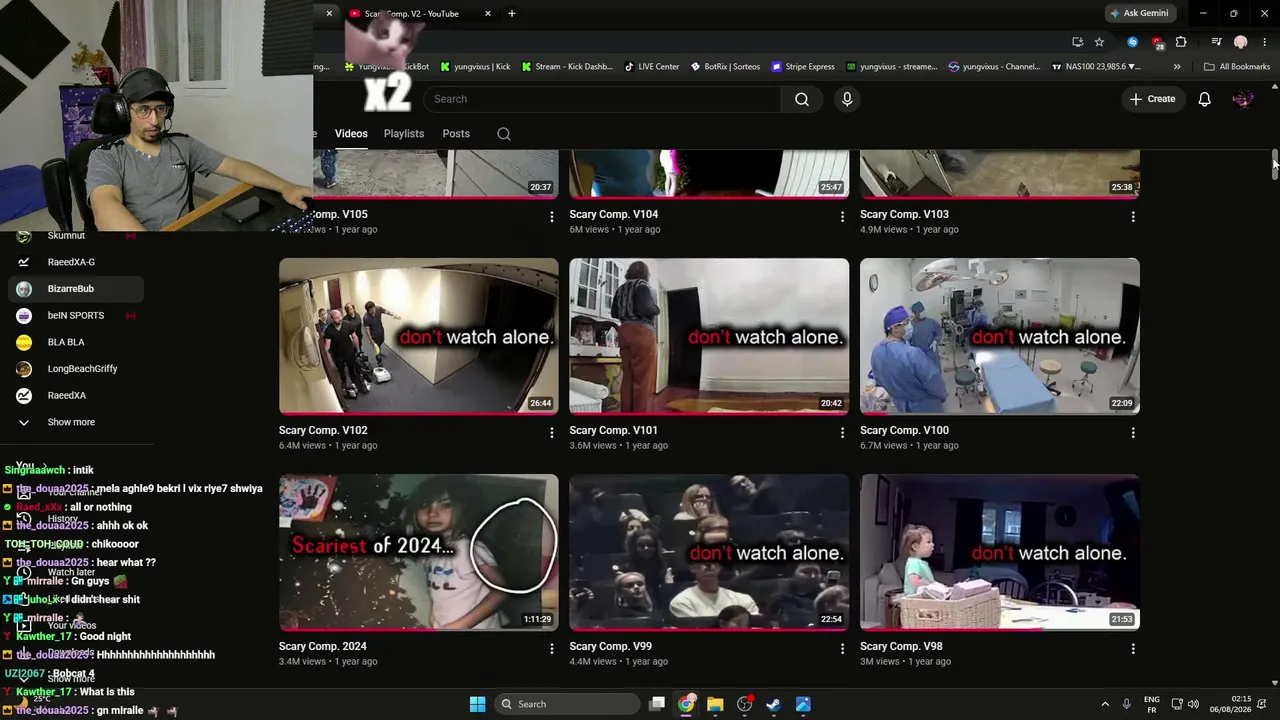Open the LIVE Center bookmark

point(652,67)
